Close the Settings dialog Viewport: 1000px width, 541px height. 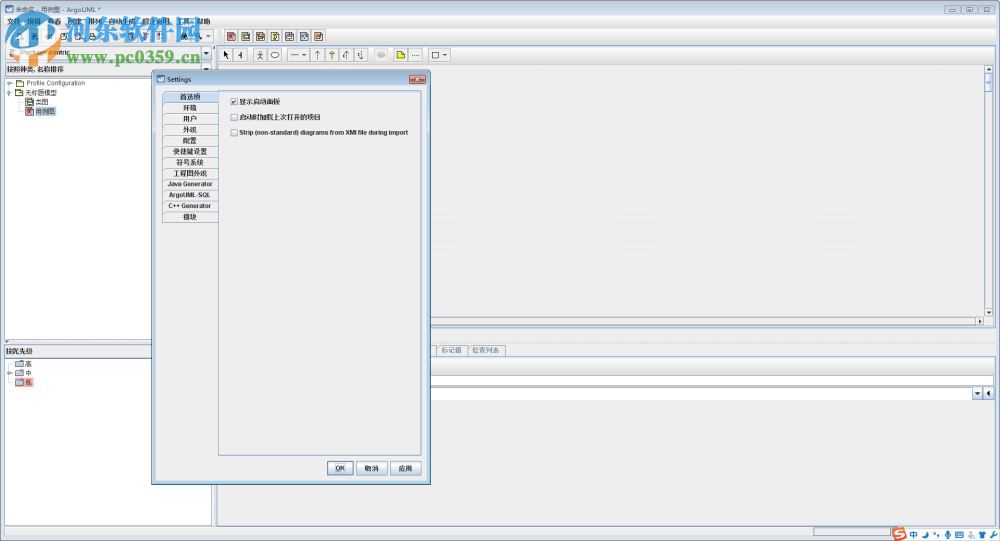[417, 79]
